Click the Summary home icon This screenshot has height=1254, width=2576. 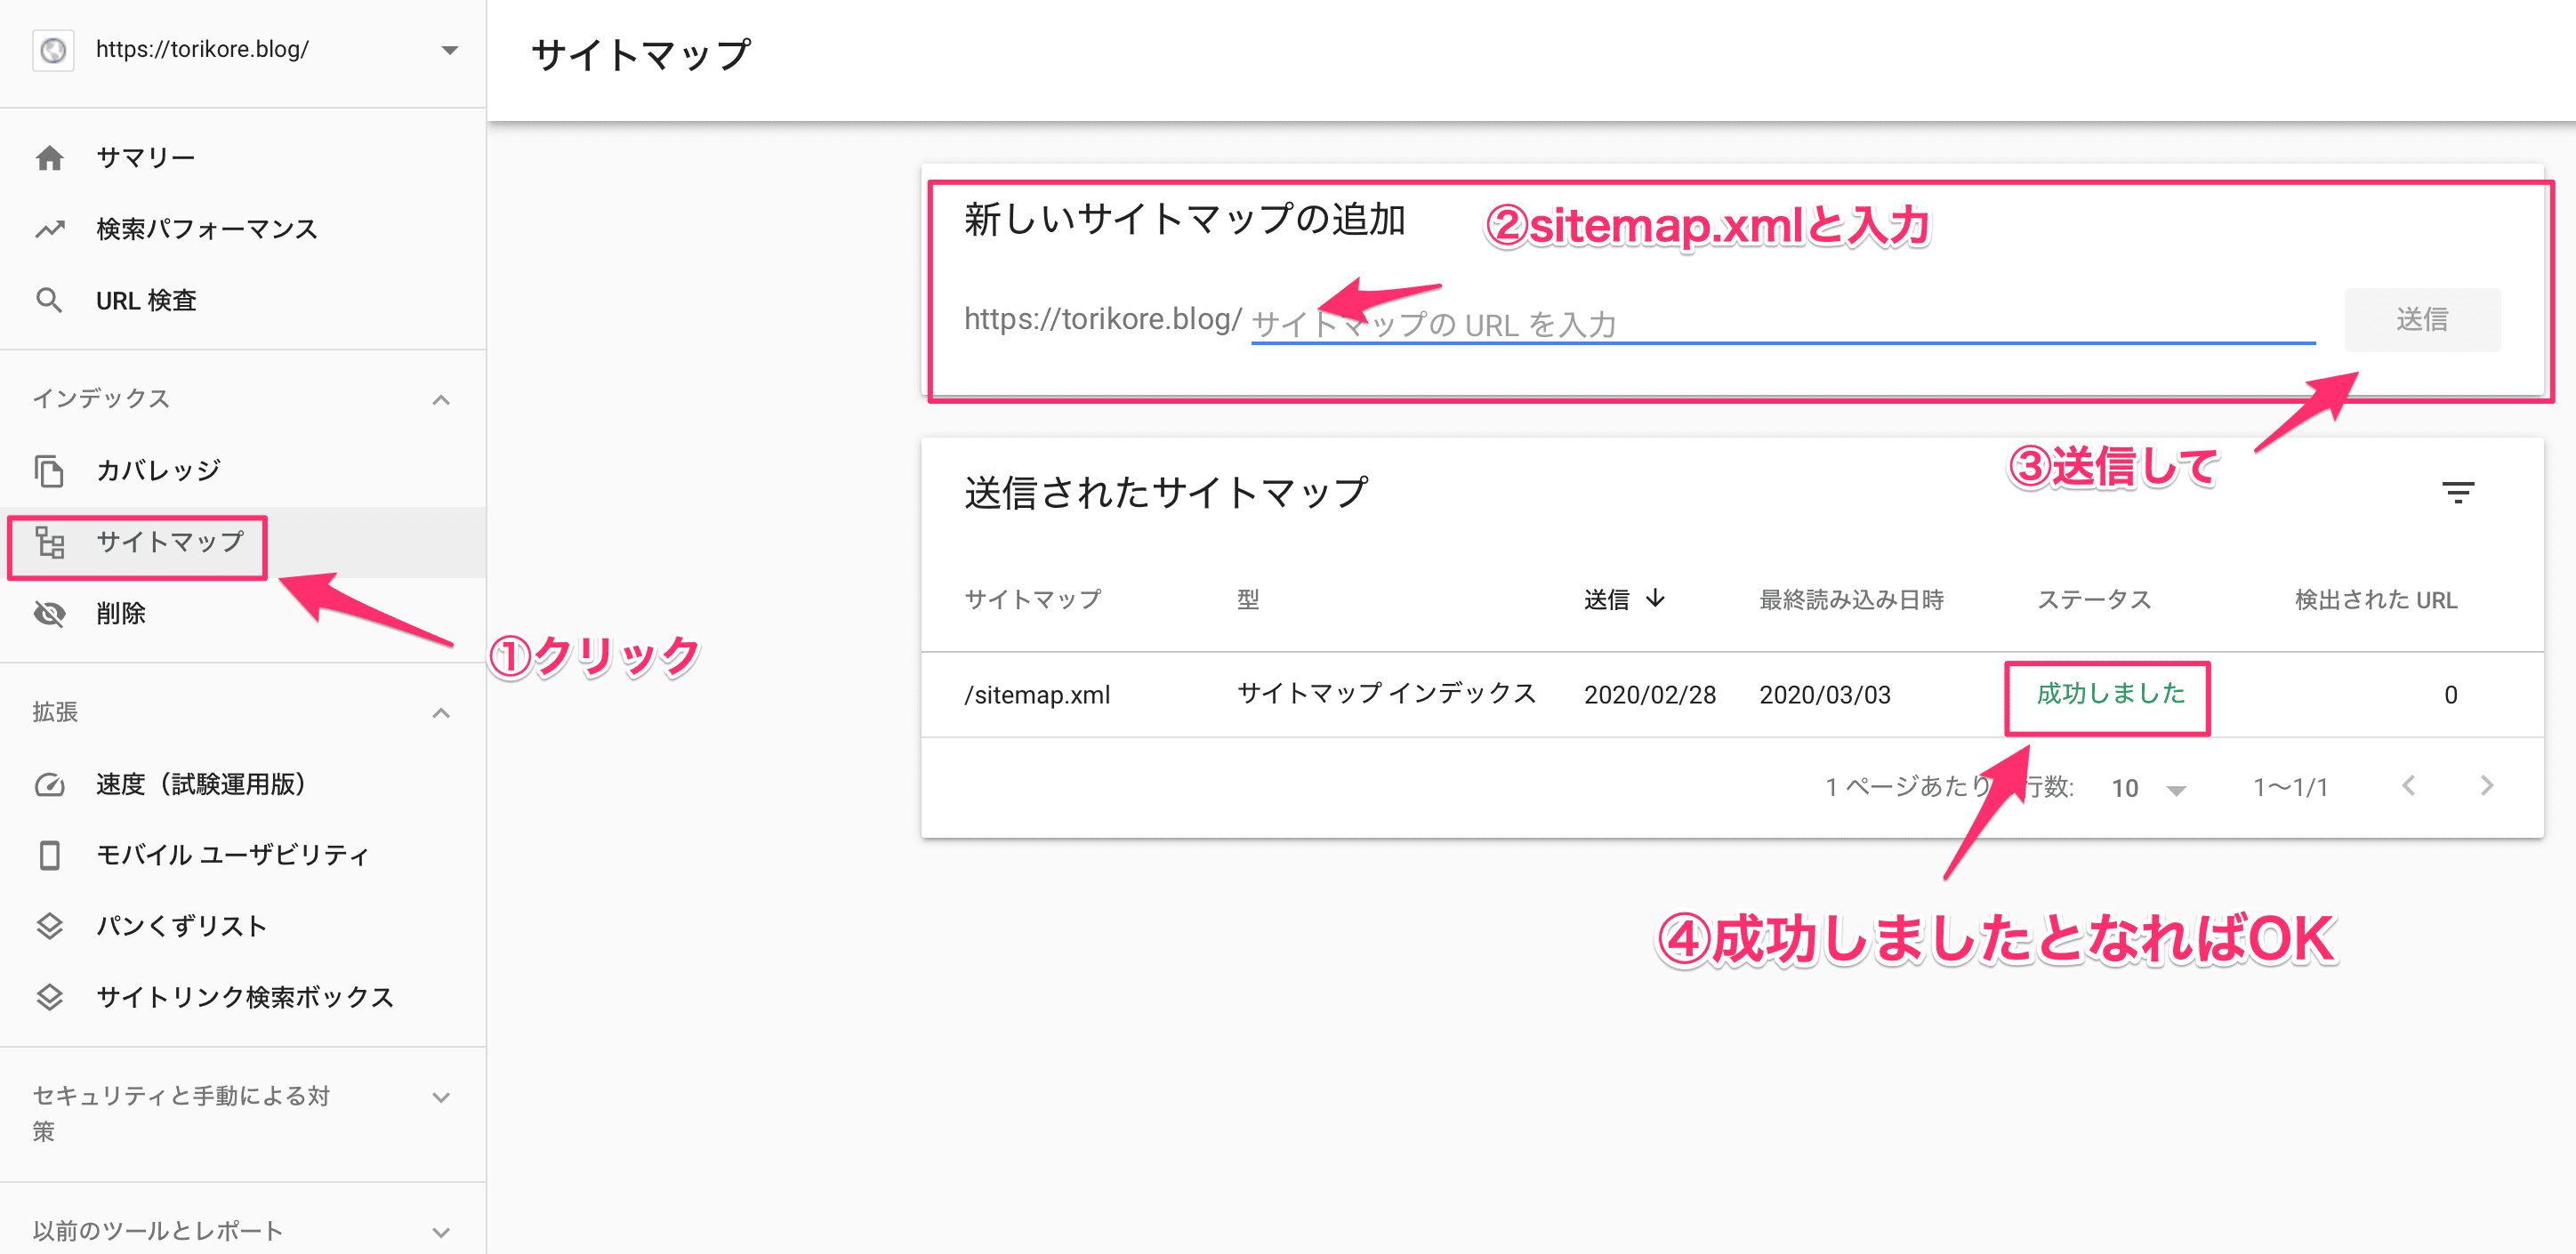click(x=49, y=158)
